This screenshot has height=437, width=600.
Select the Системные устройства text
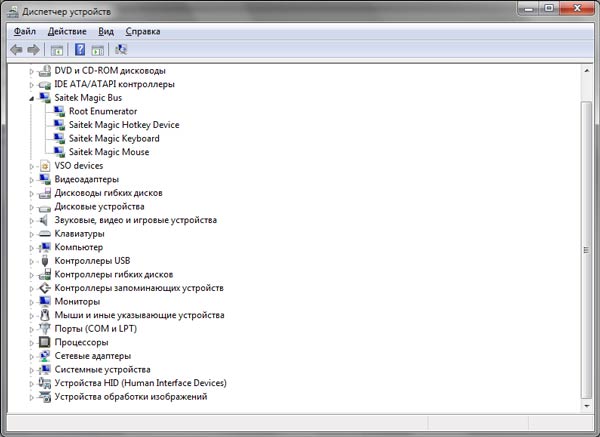[x=103, y=370]
